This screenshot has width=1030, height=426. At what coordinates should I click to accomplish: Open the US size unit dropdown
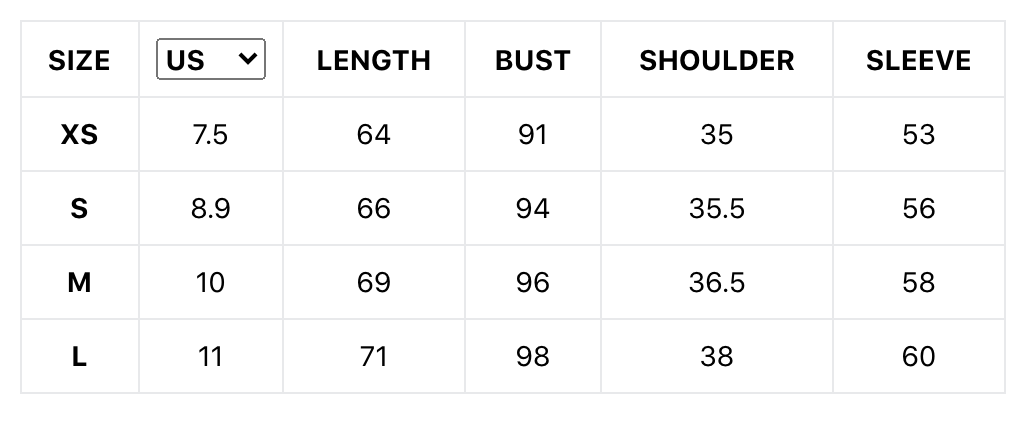tap(211, 59)
